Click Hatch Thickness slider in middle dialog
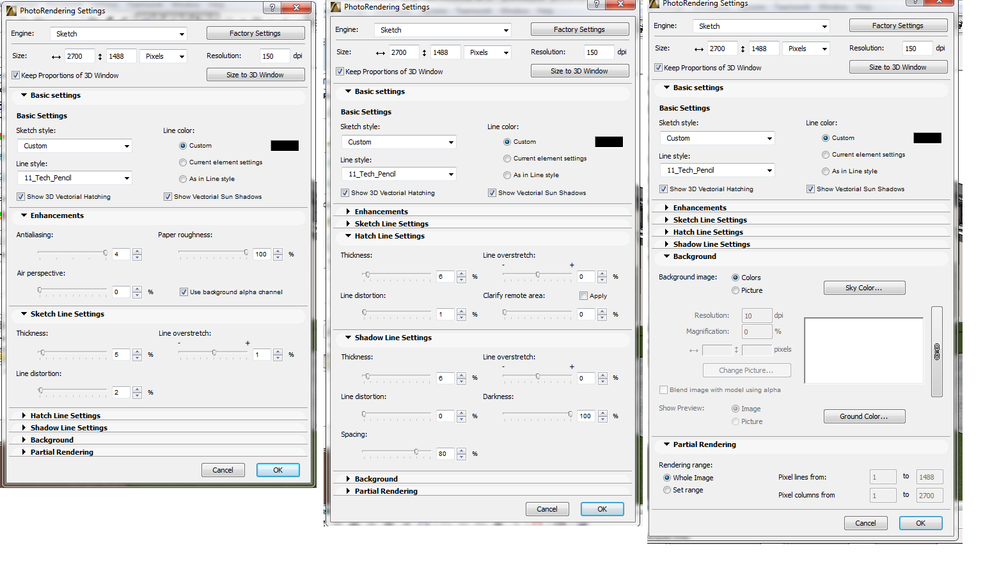Image resolution: width=999 pixels, height=564 pixels. [396, 275]
